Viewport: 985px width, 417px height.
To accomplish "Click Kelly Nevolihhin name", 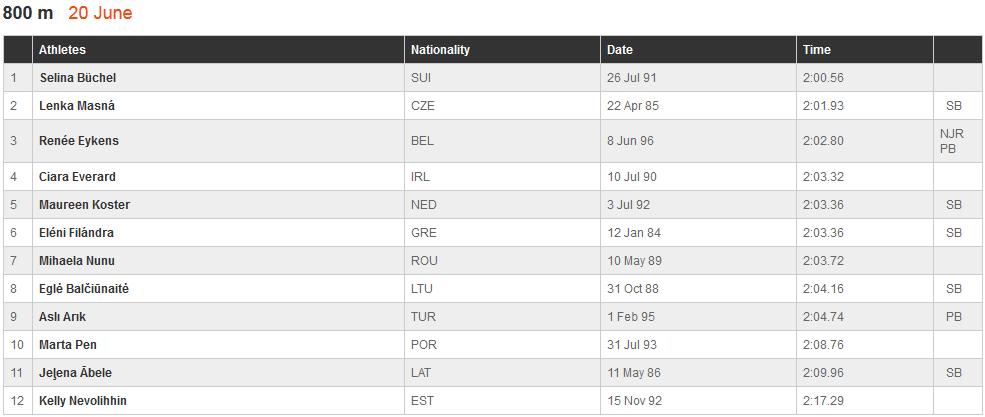I will tap(83, 401).
